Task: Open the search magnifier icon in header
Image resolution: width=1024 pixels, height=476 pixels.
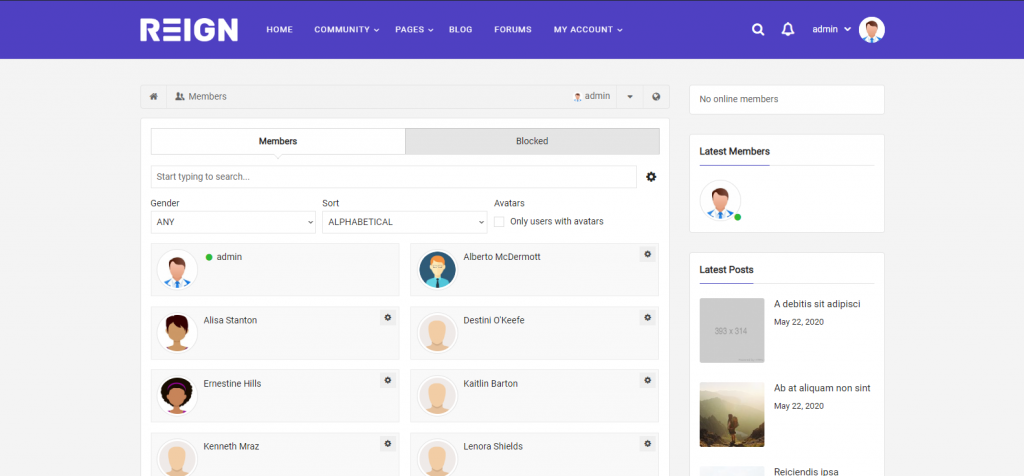Action: tap(758, 29)
